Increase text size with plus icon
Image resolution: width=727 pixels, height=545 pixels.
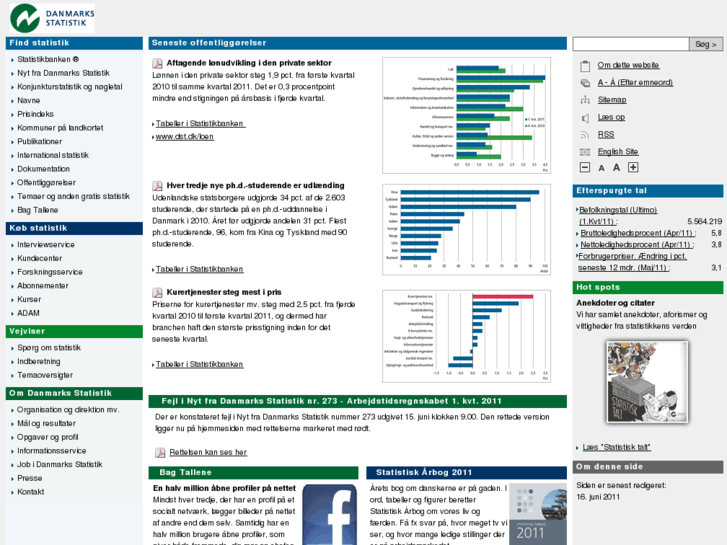click(633, 167)
